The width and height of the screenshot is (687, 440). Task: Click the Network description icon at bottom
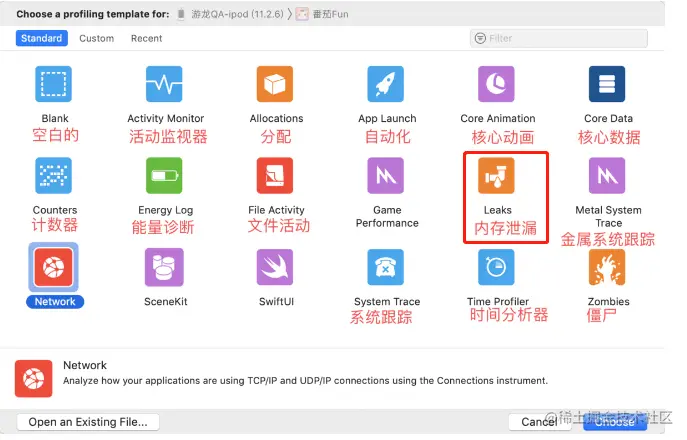pos(33,378)
